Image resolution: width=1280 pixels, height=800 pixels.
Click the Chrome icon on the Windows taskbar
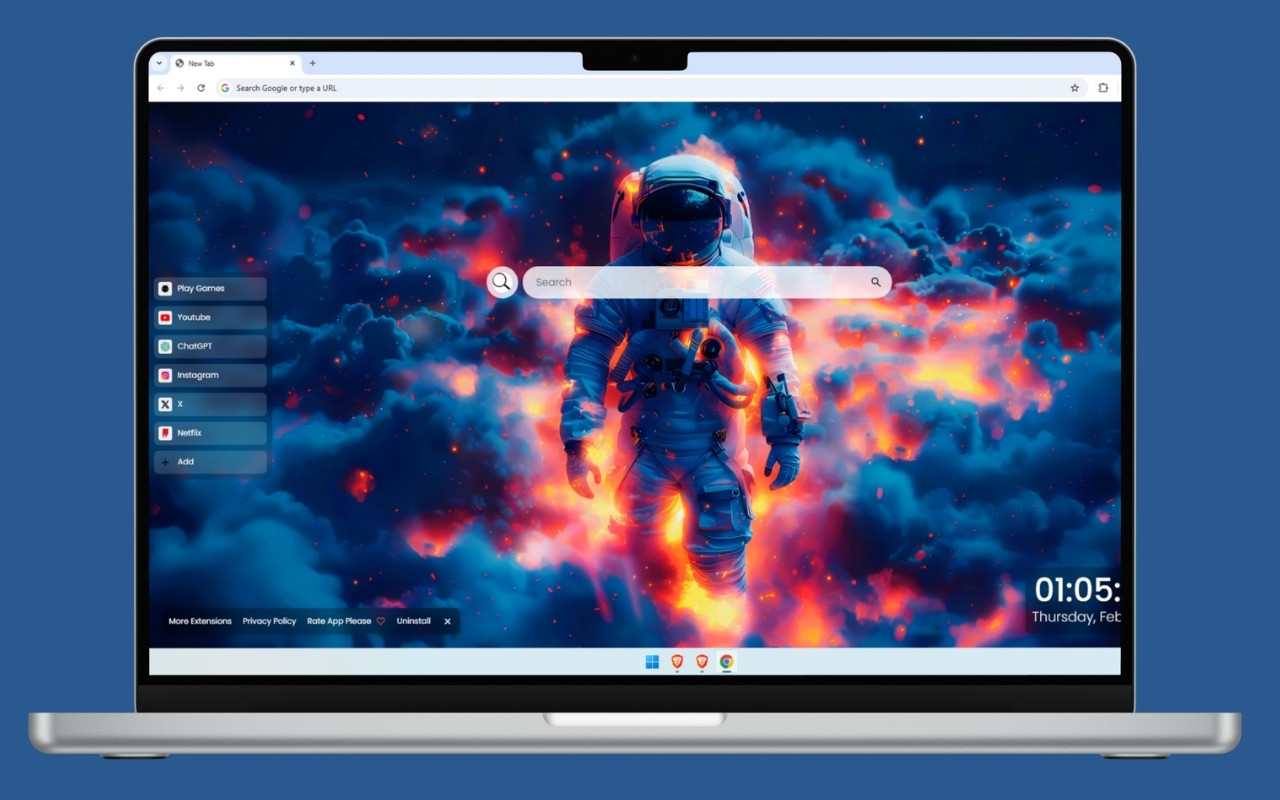[726, 662]
